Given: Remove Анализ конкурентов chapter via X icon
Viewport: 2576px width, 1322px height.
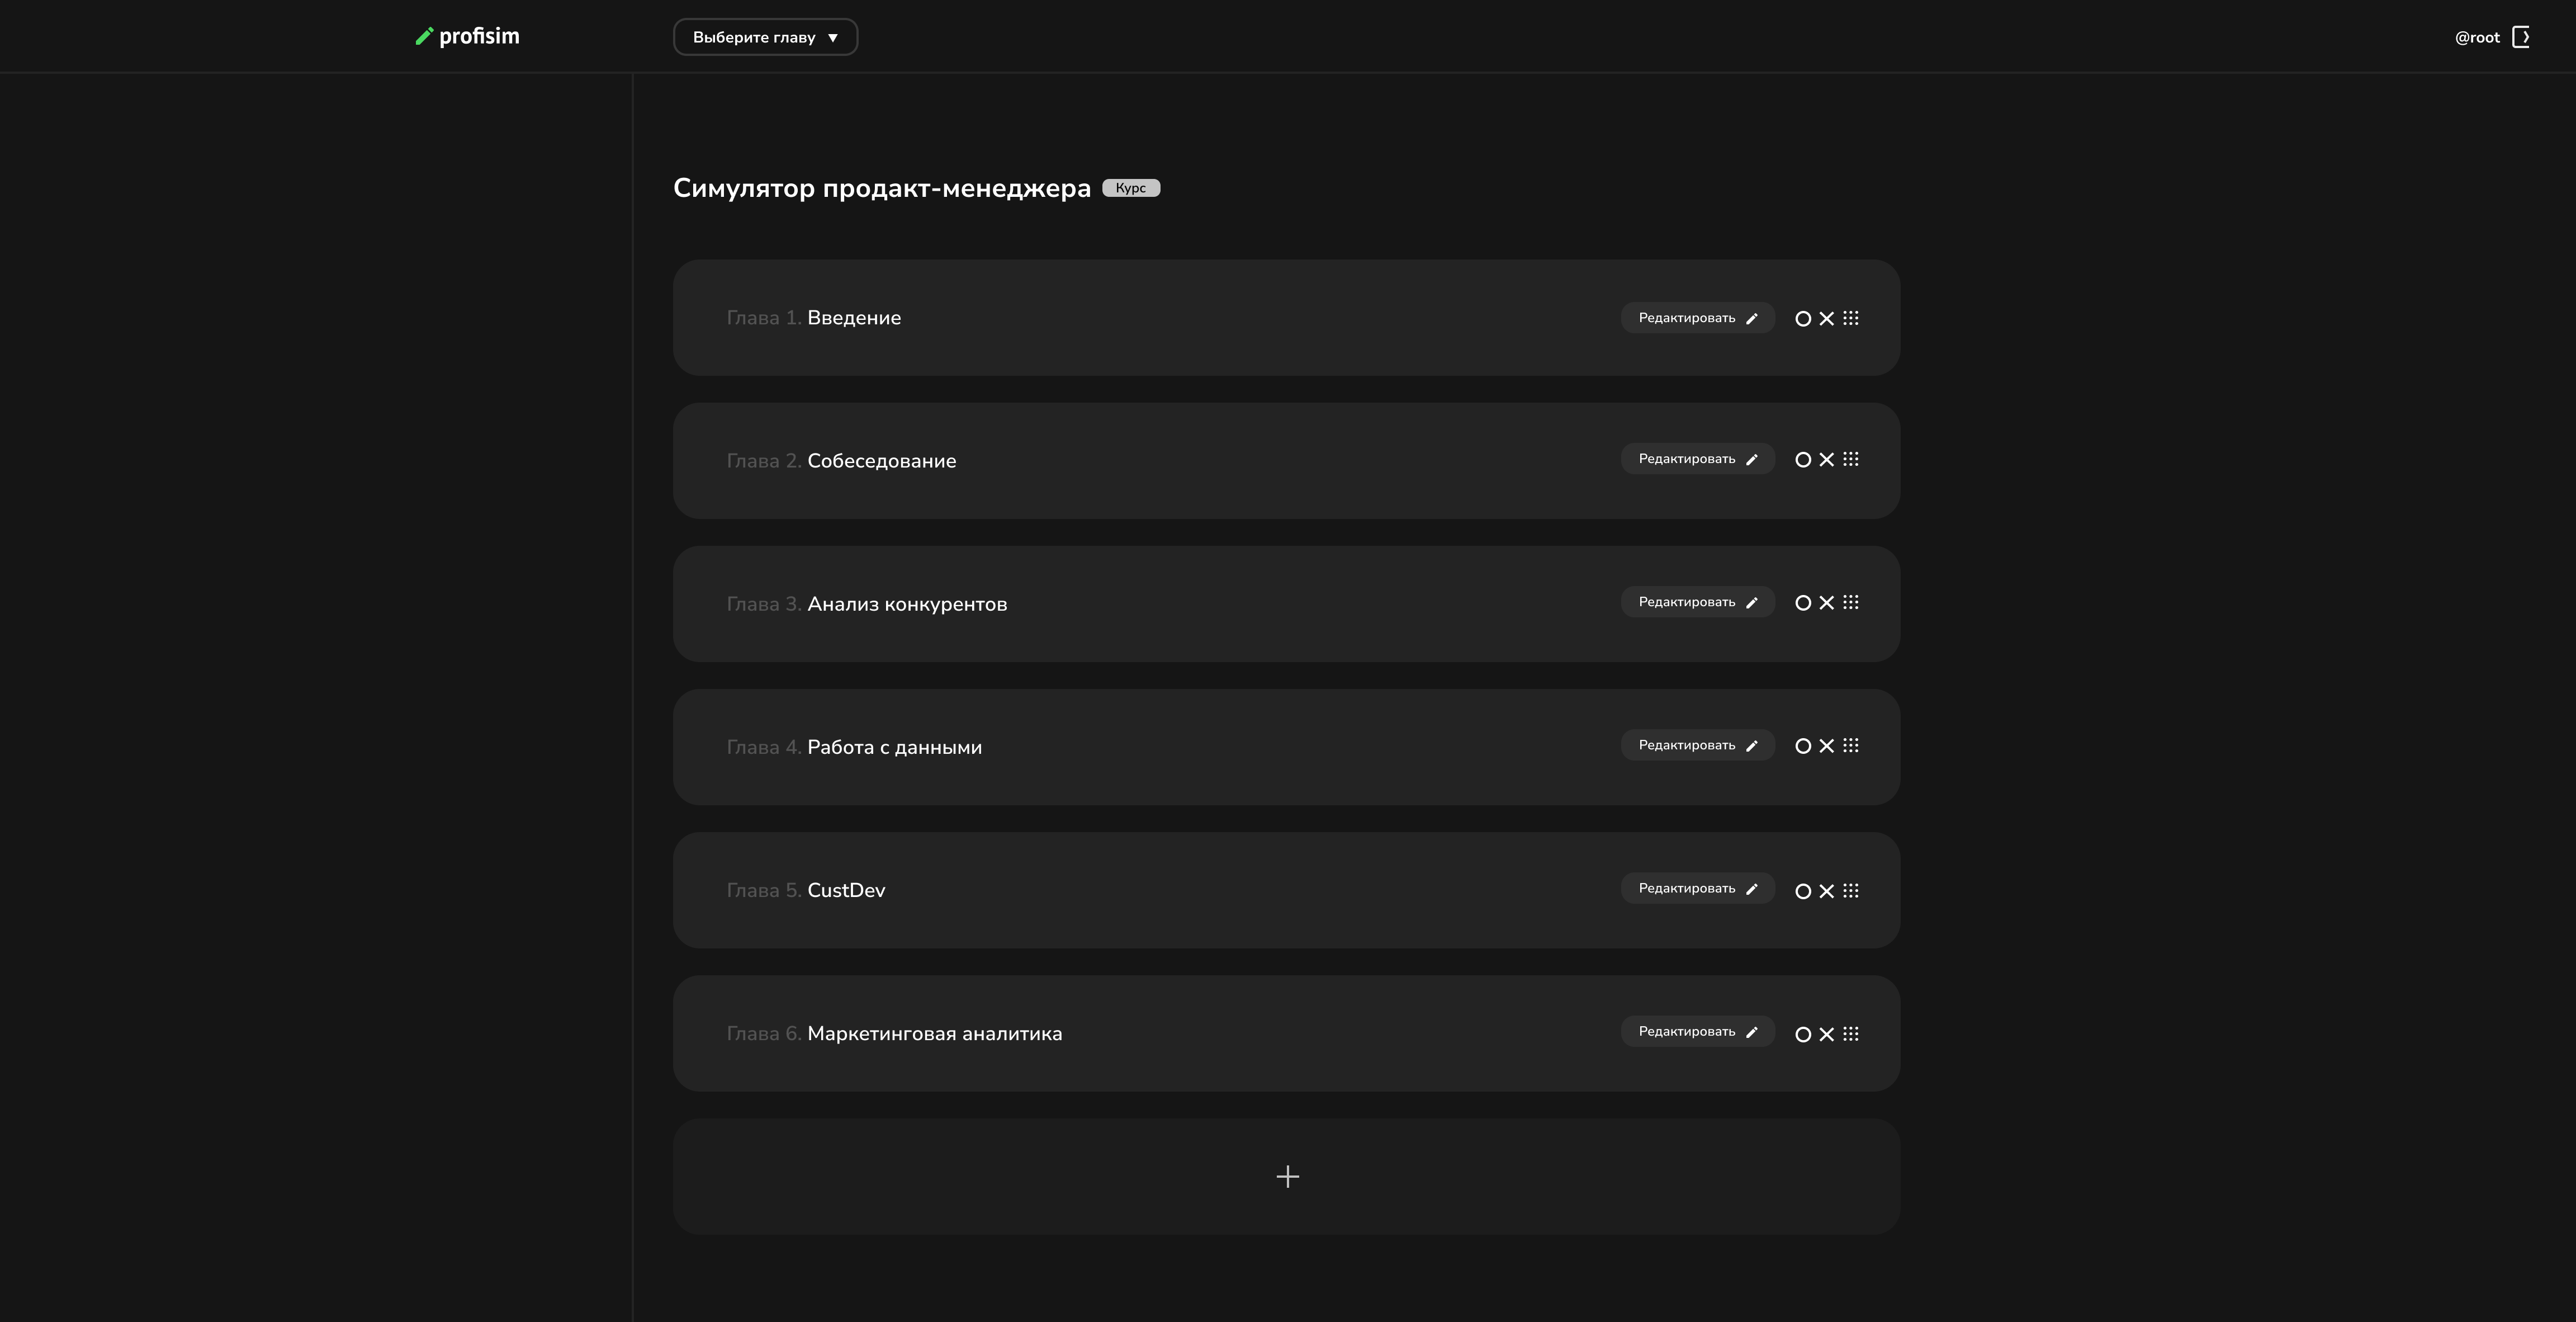Looking at the screenshot, I should 1827,602.
